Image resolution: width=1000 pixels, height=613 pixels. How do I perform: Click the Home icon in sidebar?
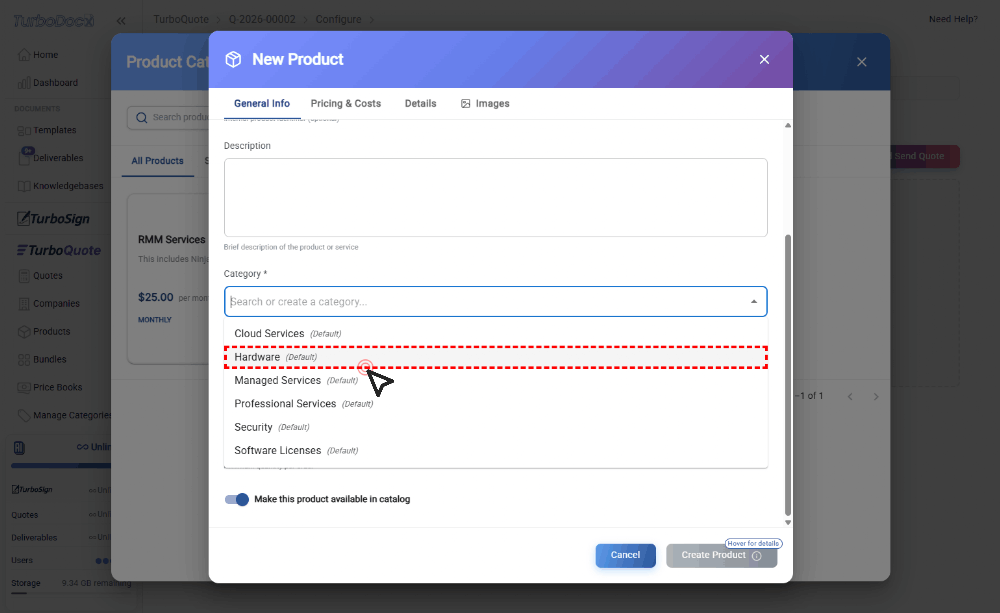24,55
